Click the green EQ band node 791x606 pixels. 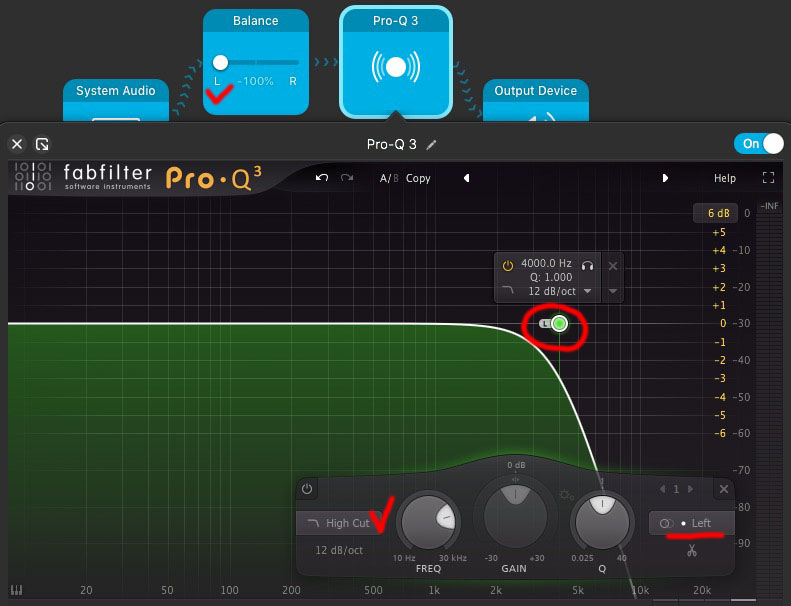[x=559, y=323]
